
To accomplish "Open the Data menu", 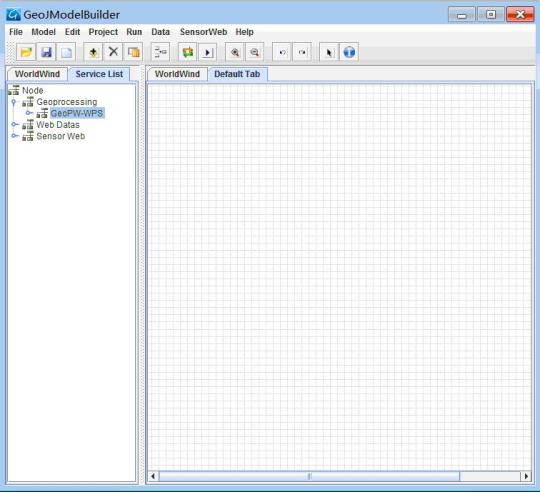I will pyautogui.click(x=160, y=32).
